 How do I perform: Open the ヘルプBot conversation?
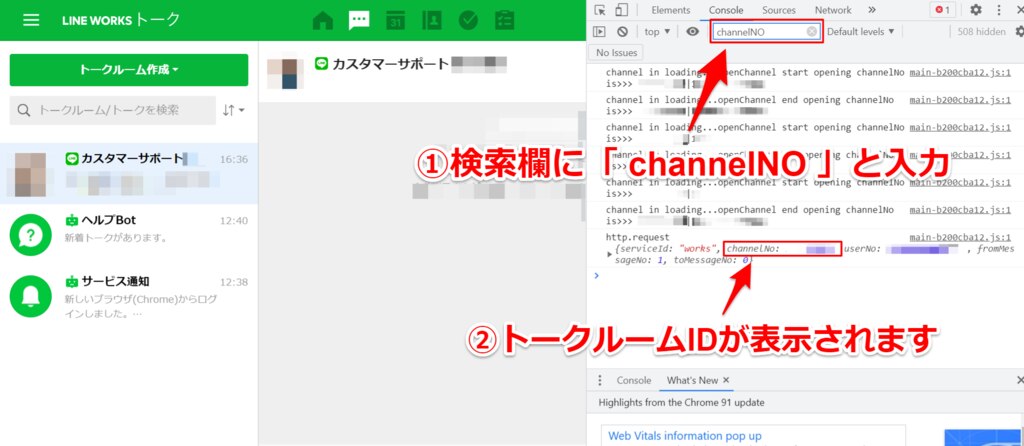pos(129,234)
